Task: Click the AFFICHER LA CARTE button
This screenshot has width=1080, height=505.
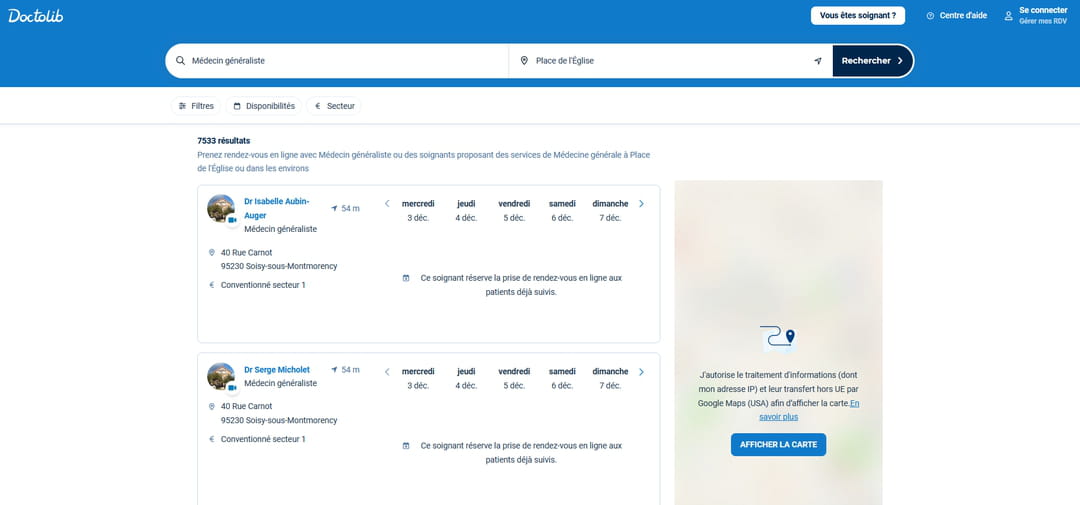Action: point(778,444)
